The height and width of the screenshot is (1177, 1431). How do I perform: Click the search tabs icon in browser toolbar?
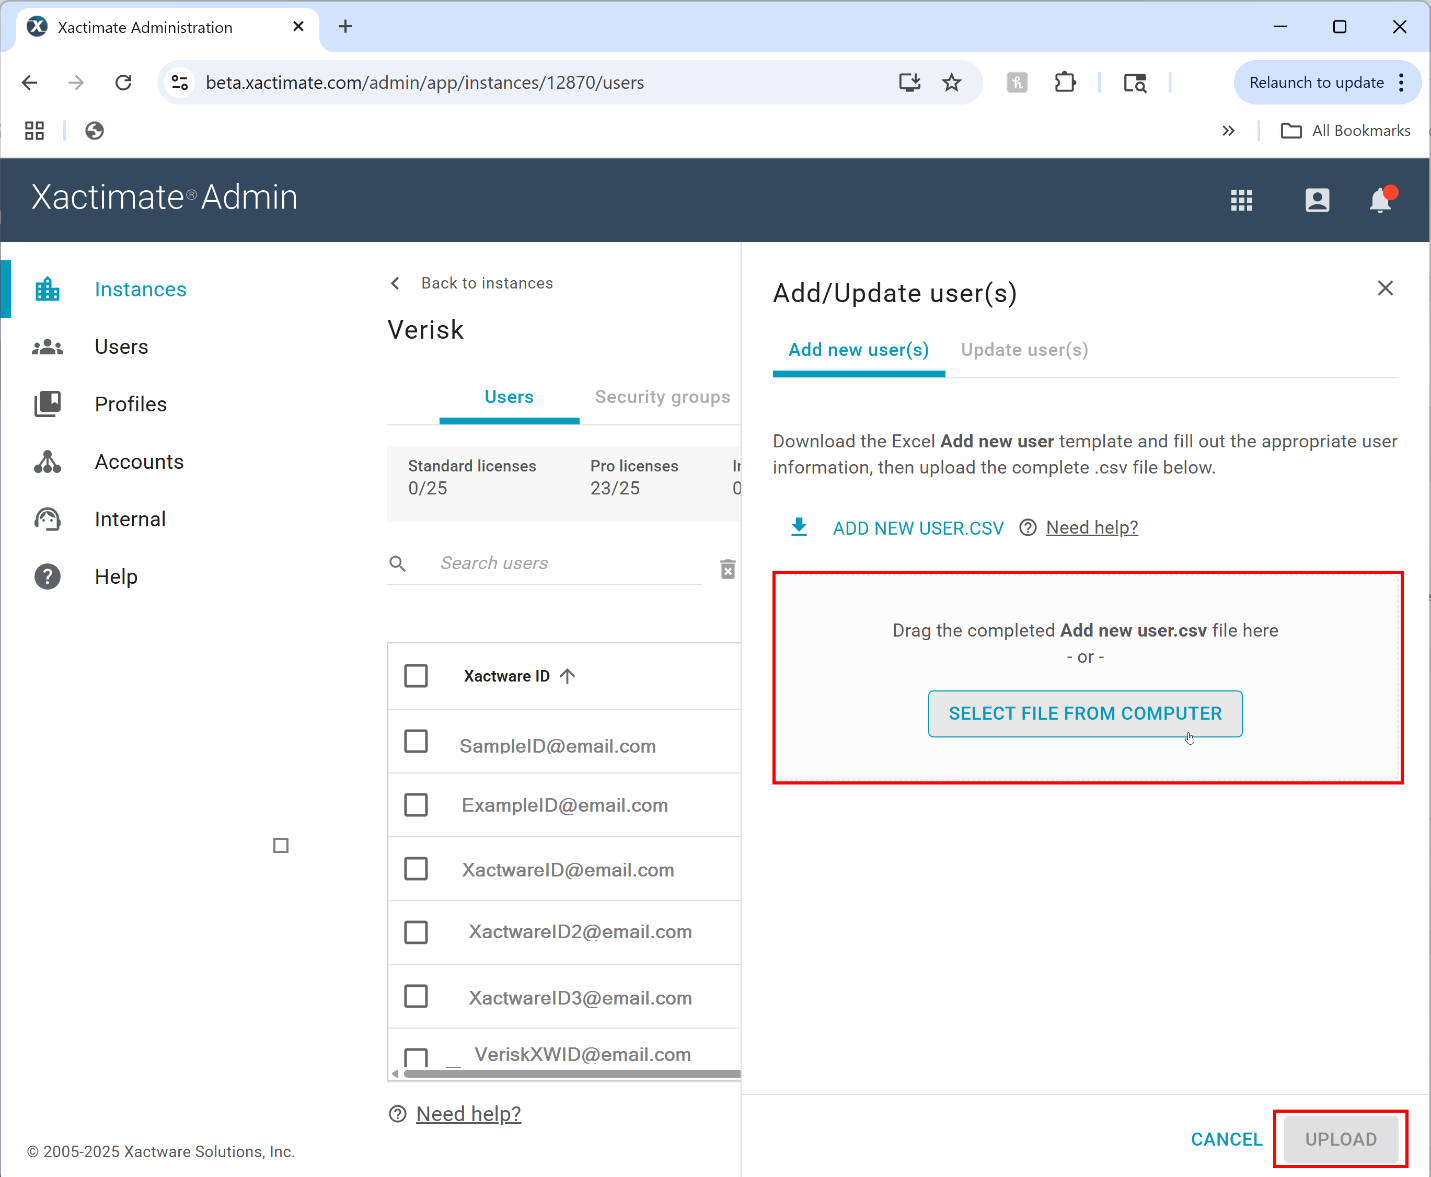coord(1135,83)
